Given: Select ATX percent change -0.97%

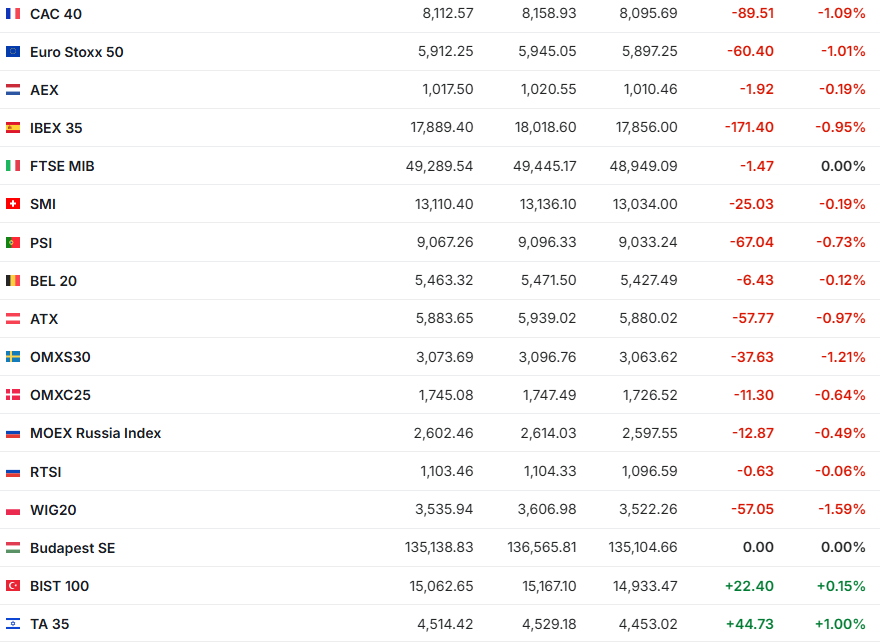Looking at the screenshot, I should [x=841, y=318].
